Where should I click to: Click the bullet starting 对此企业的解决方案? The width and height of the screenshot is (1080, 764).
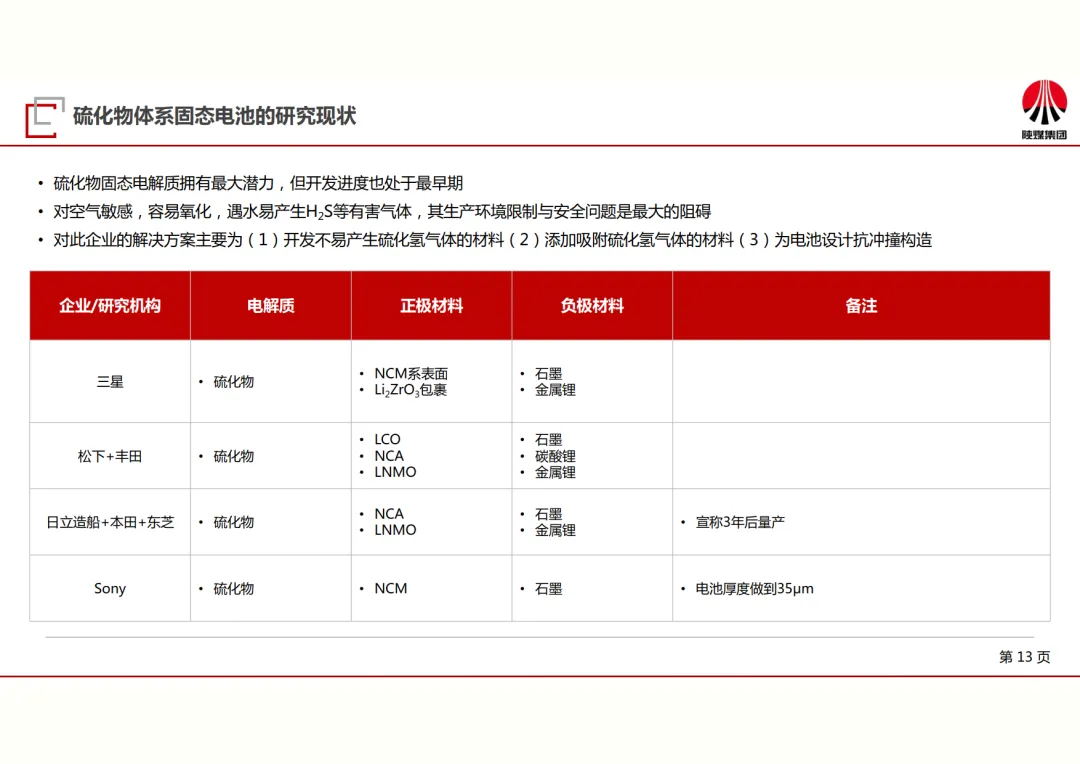click(492, 240)
